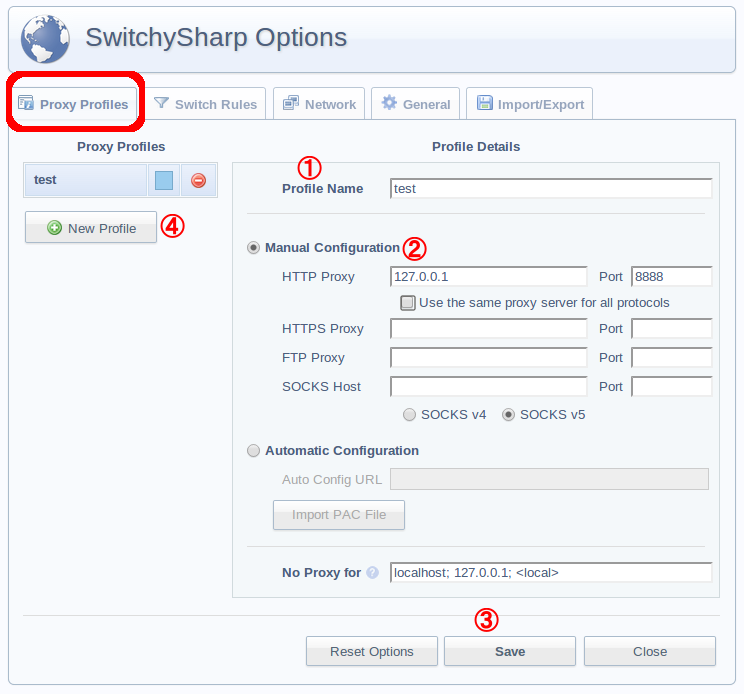
Task: Click the Import/Export floppy disk icon
Action: [x=484, y=102]
